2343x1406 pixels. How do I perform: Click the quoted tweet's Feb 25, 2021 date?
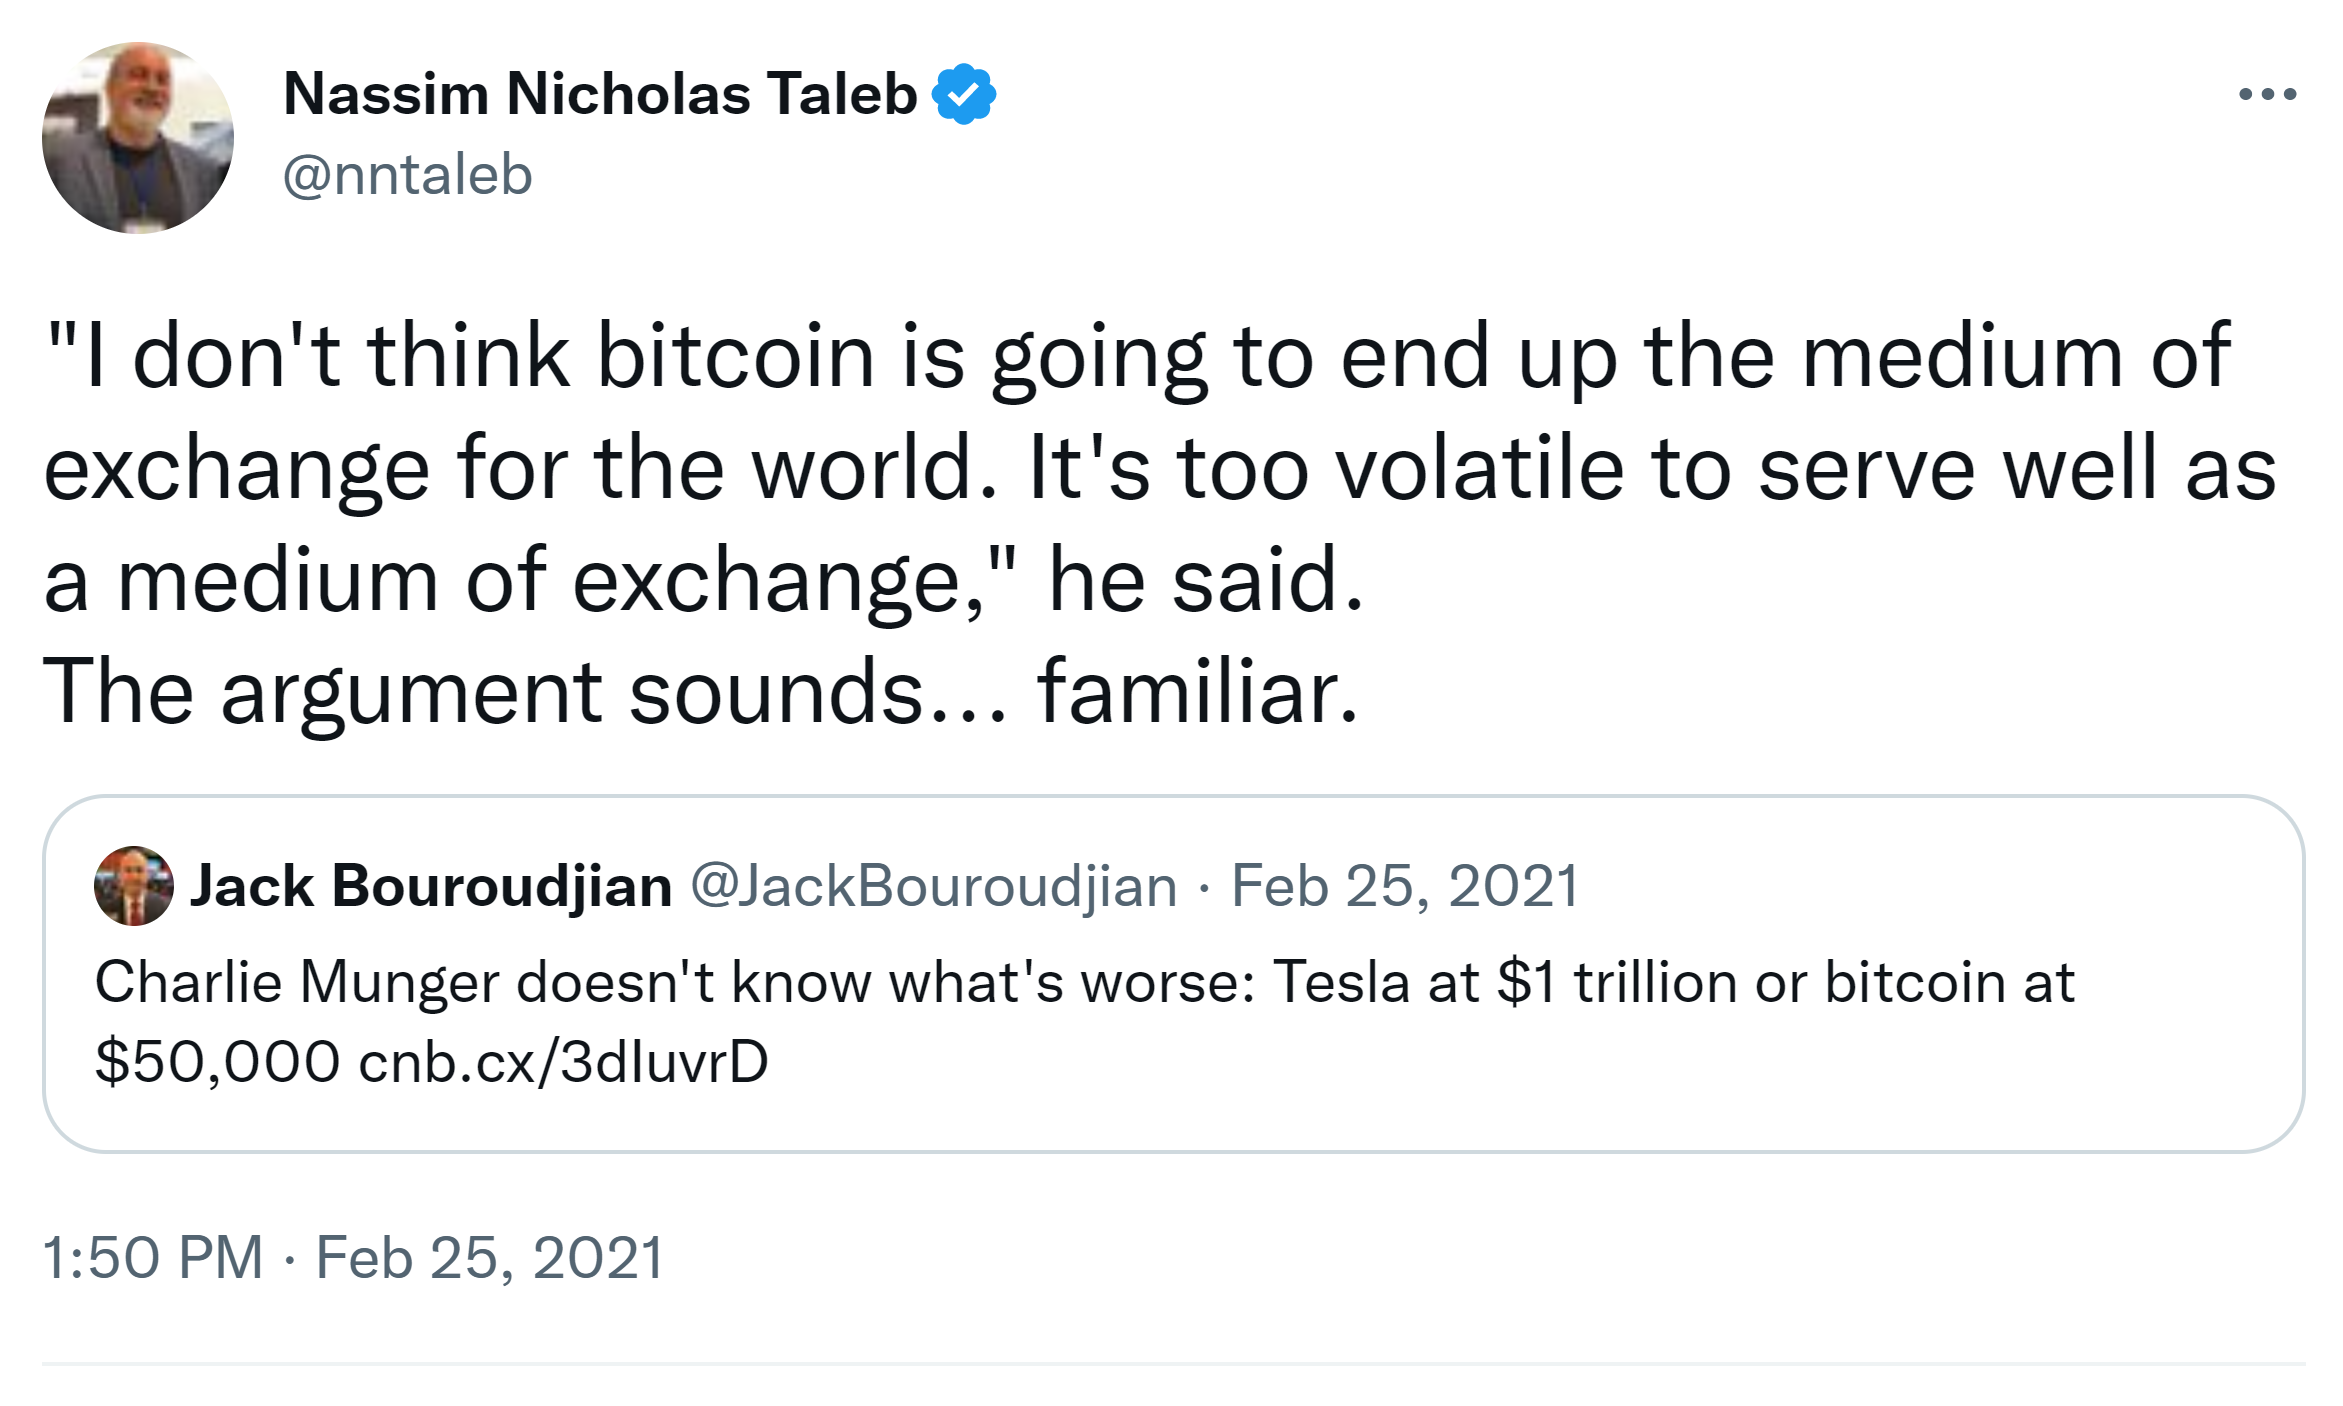click(1404, 886)
